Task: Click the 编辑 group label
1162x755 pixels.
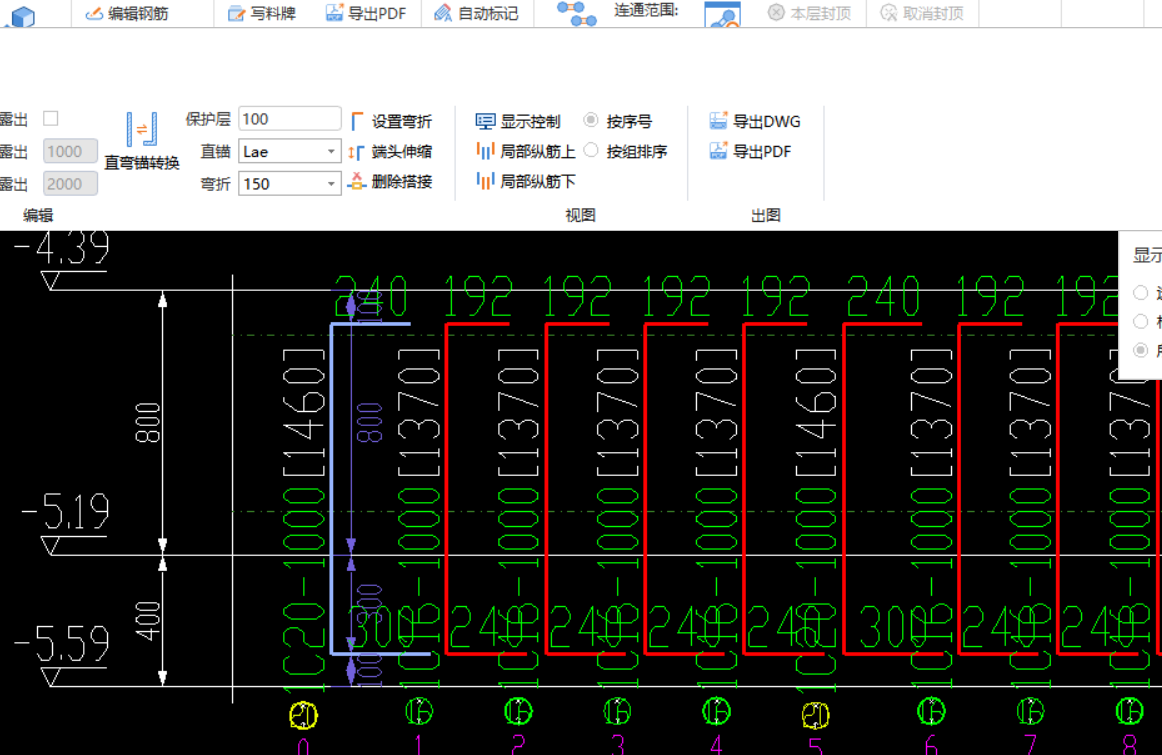Action: [39, 216]
